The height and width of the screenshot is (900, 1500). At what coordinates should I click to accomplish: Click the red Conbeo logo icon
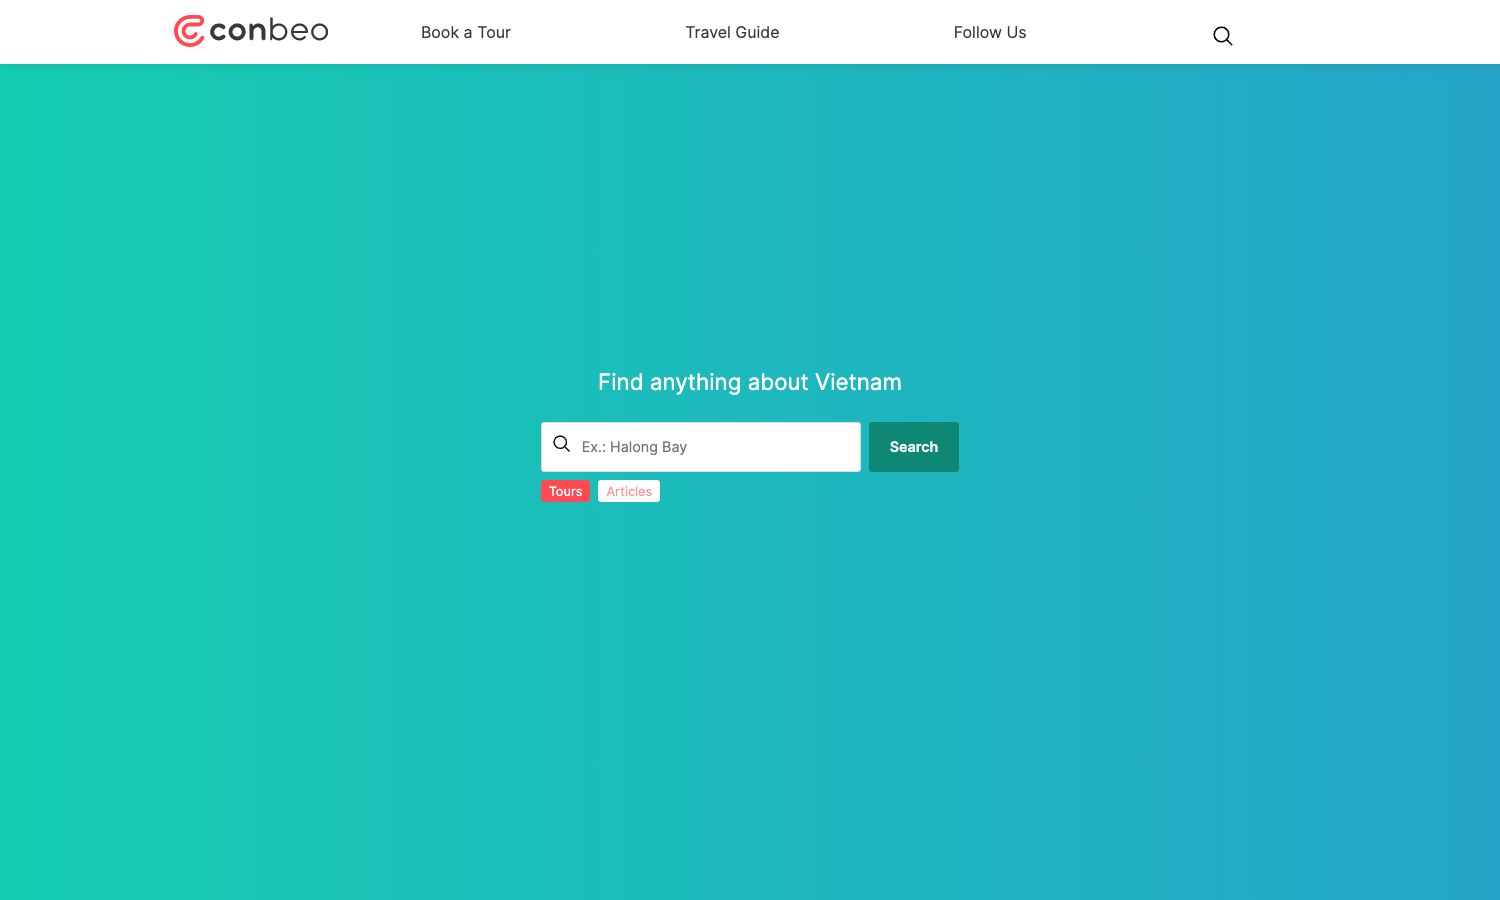click(x=189, y=31)
